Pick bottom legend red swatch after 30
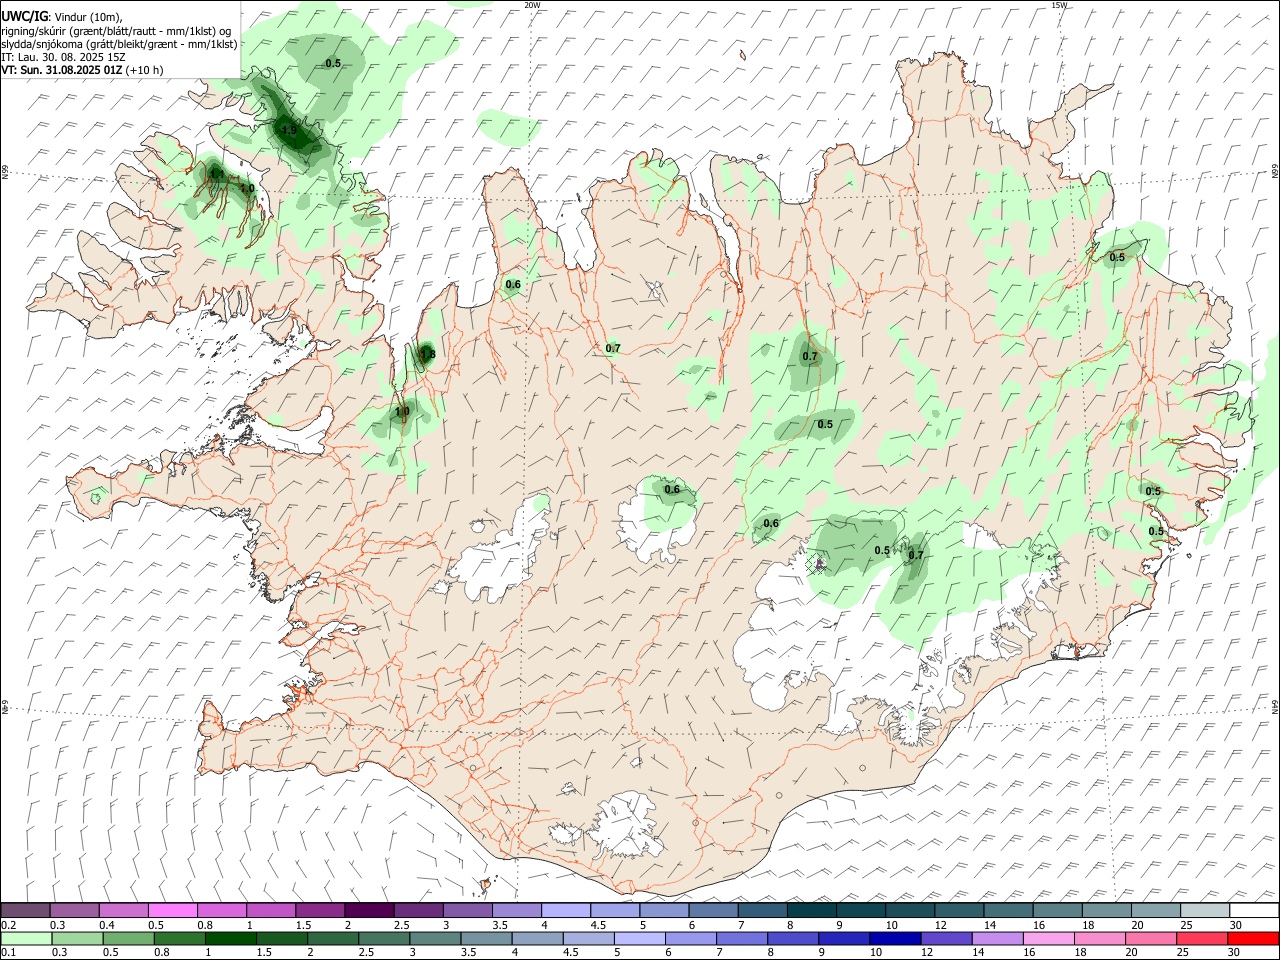Viewport: 1280px width, 960px height. [1253, 938]
